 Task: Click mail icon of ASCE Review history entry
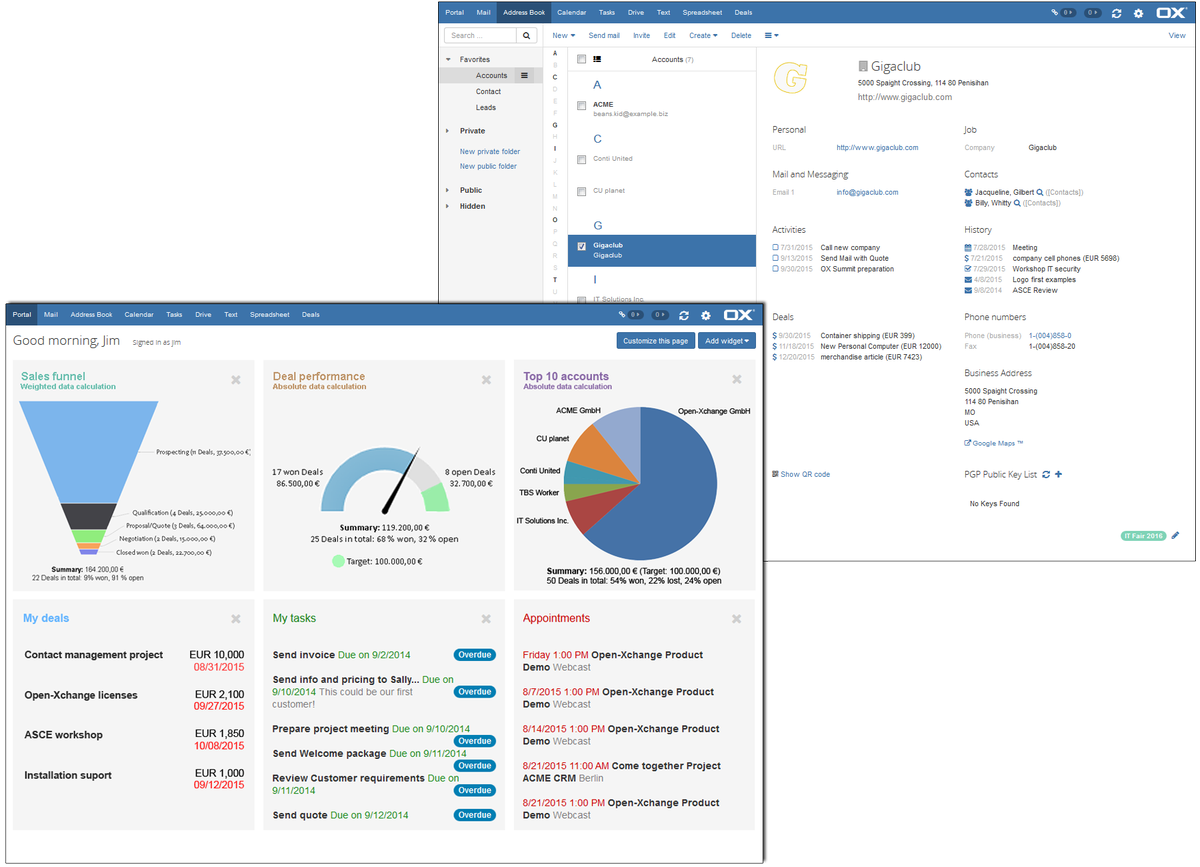[x=968, y=290]
